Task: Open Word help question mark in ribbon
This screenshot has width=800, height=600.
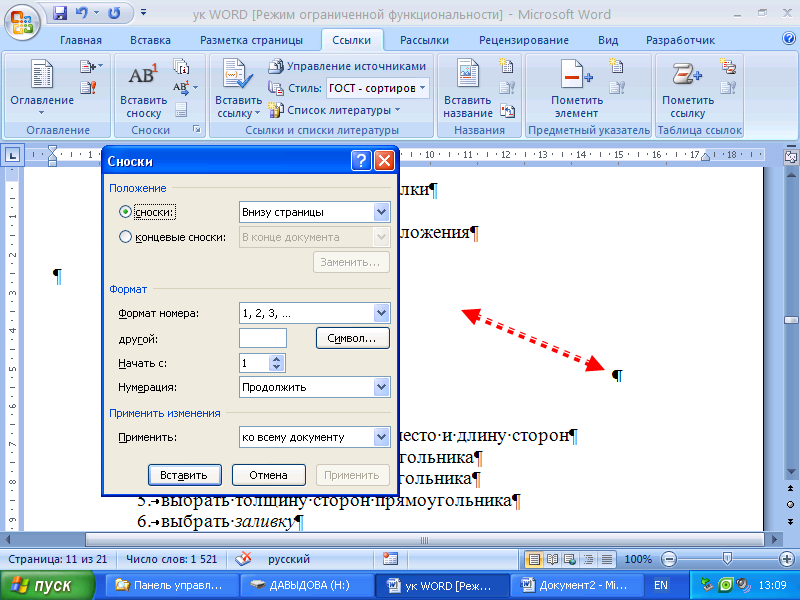Action: tap(788, 39)
